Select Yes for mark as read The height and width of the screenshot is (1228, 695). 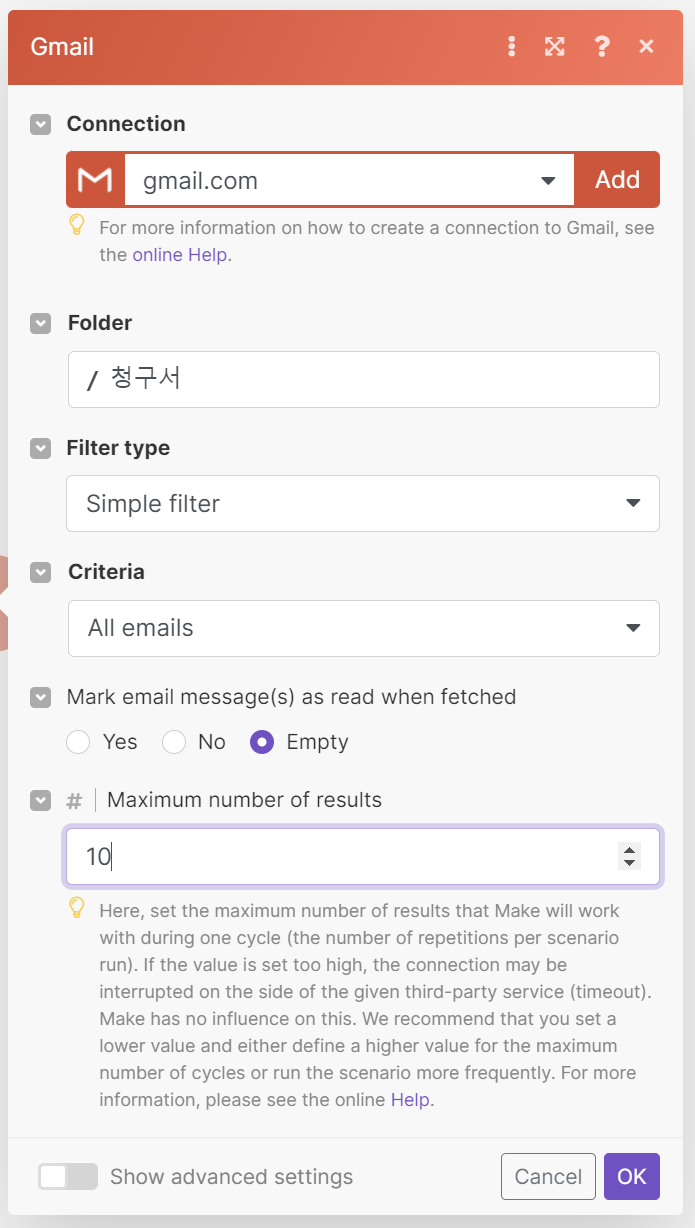click(78, 742)
